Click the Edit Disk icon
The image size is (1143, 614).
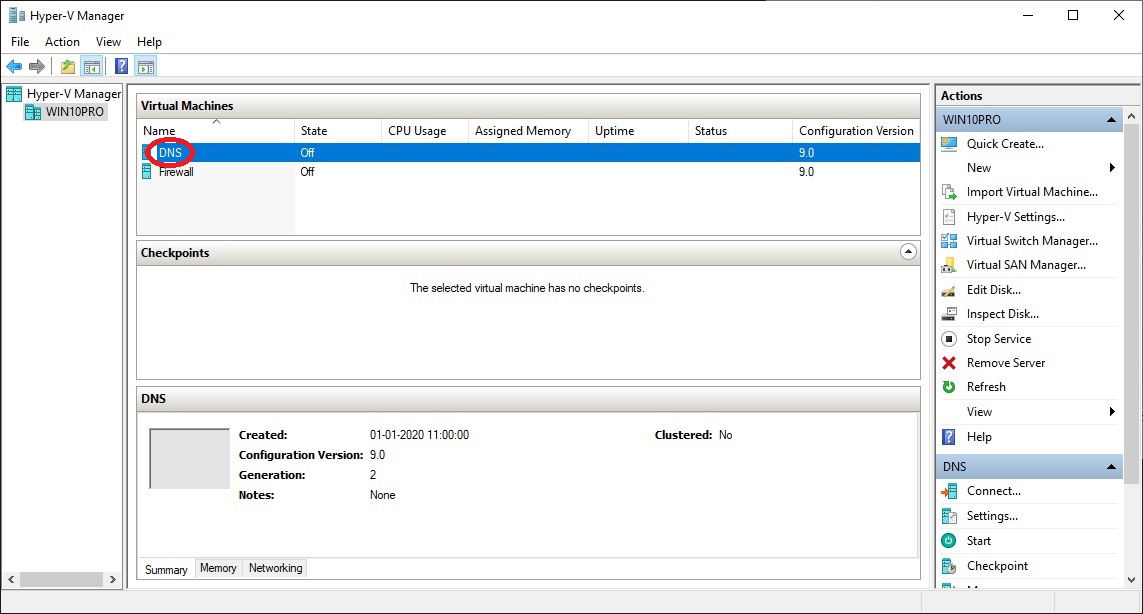click(949, 290)
